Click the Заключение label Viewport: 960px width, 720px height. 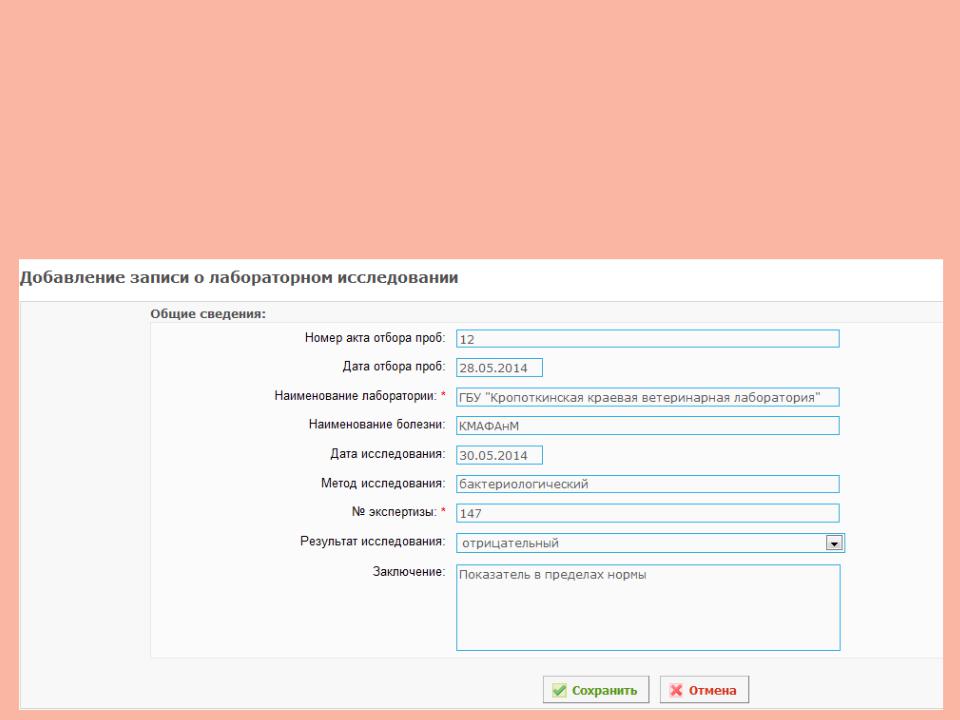[x=409, y=571]
